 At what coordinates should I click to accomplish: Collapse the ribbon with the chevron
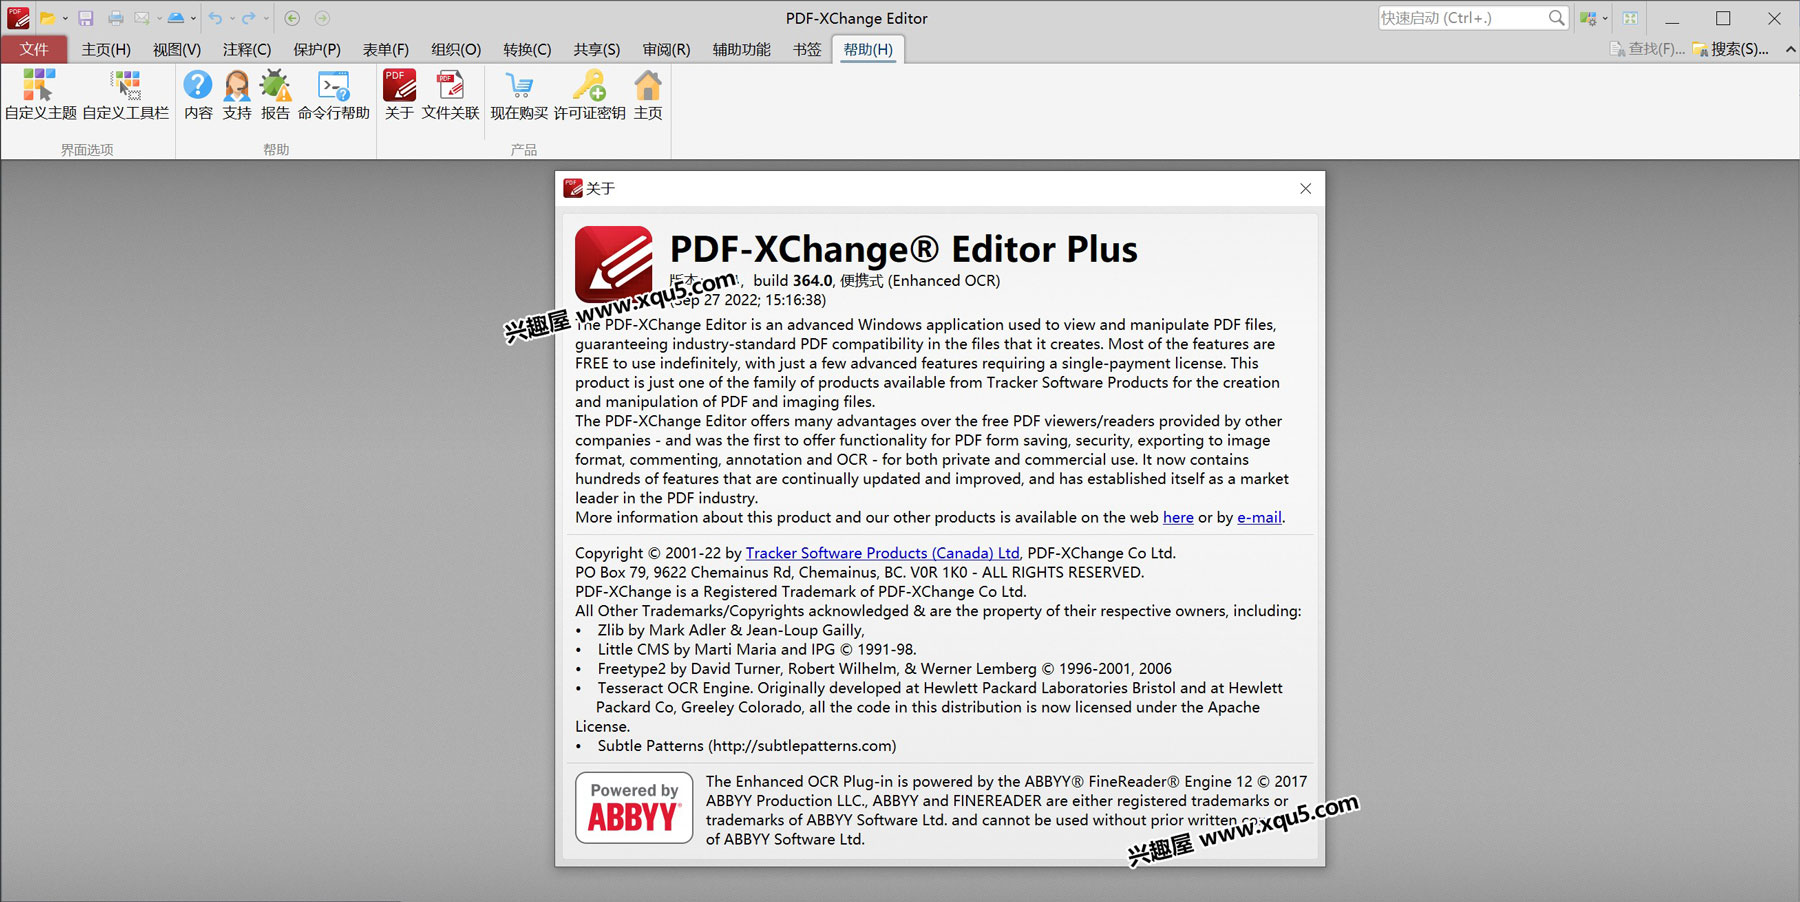point(1790,49)
